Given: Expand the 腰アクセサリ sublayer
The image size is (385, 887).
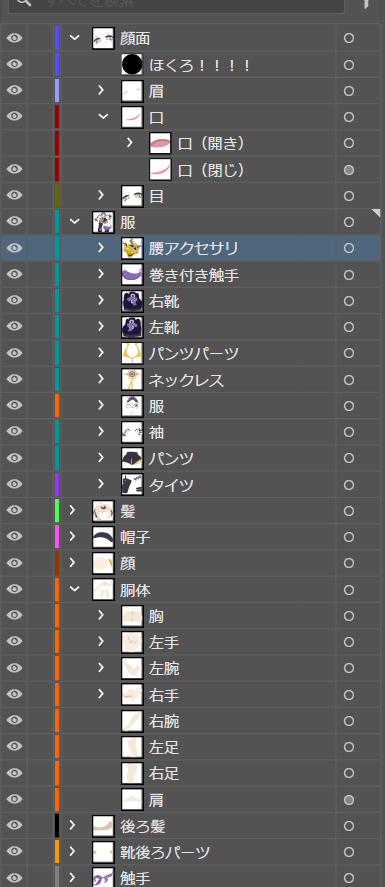Looking at the screenshot, I should [101, 248].
